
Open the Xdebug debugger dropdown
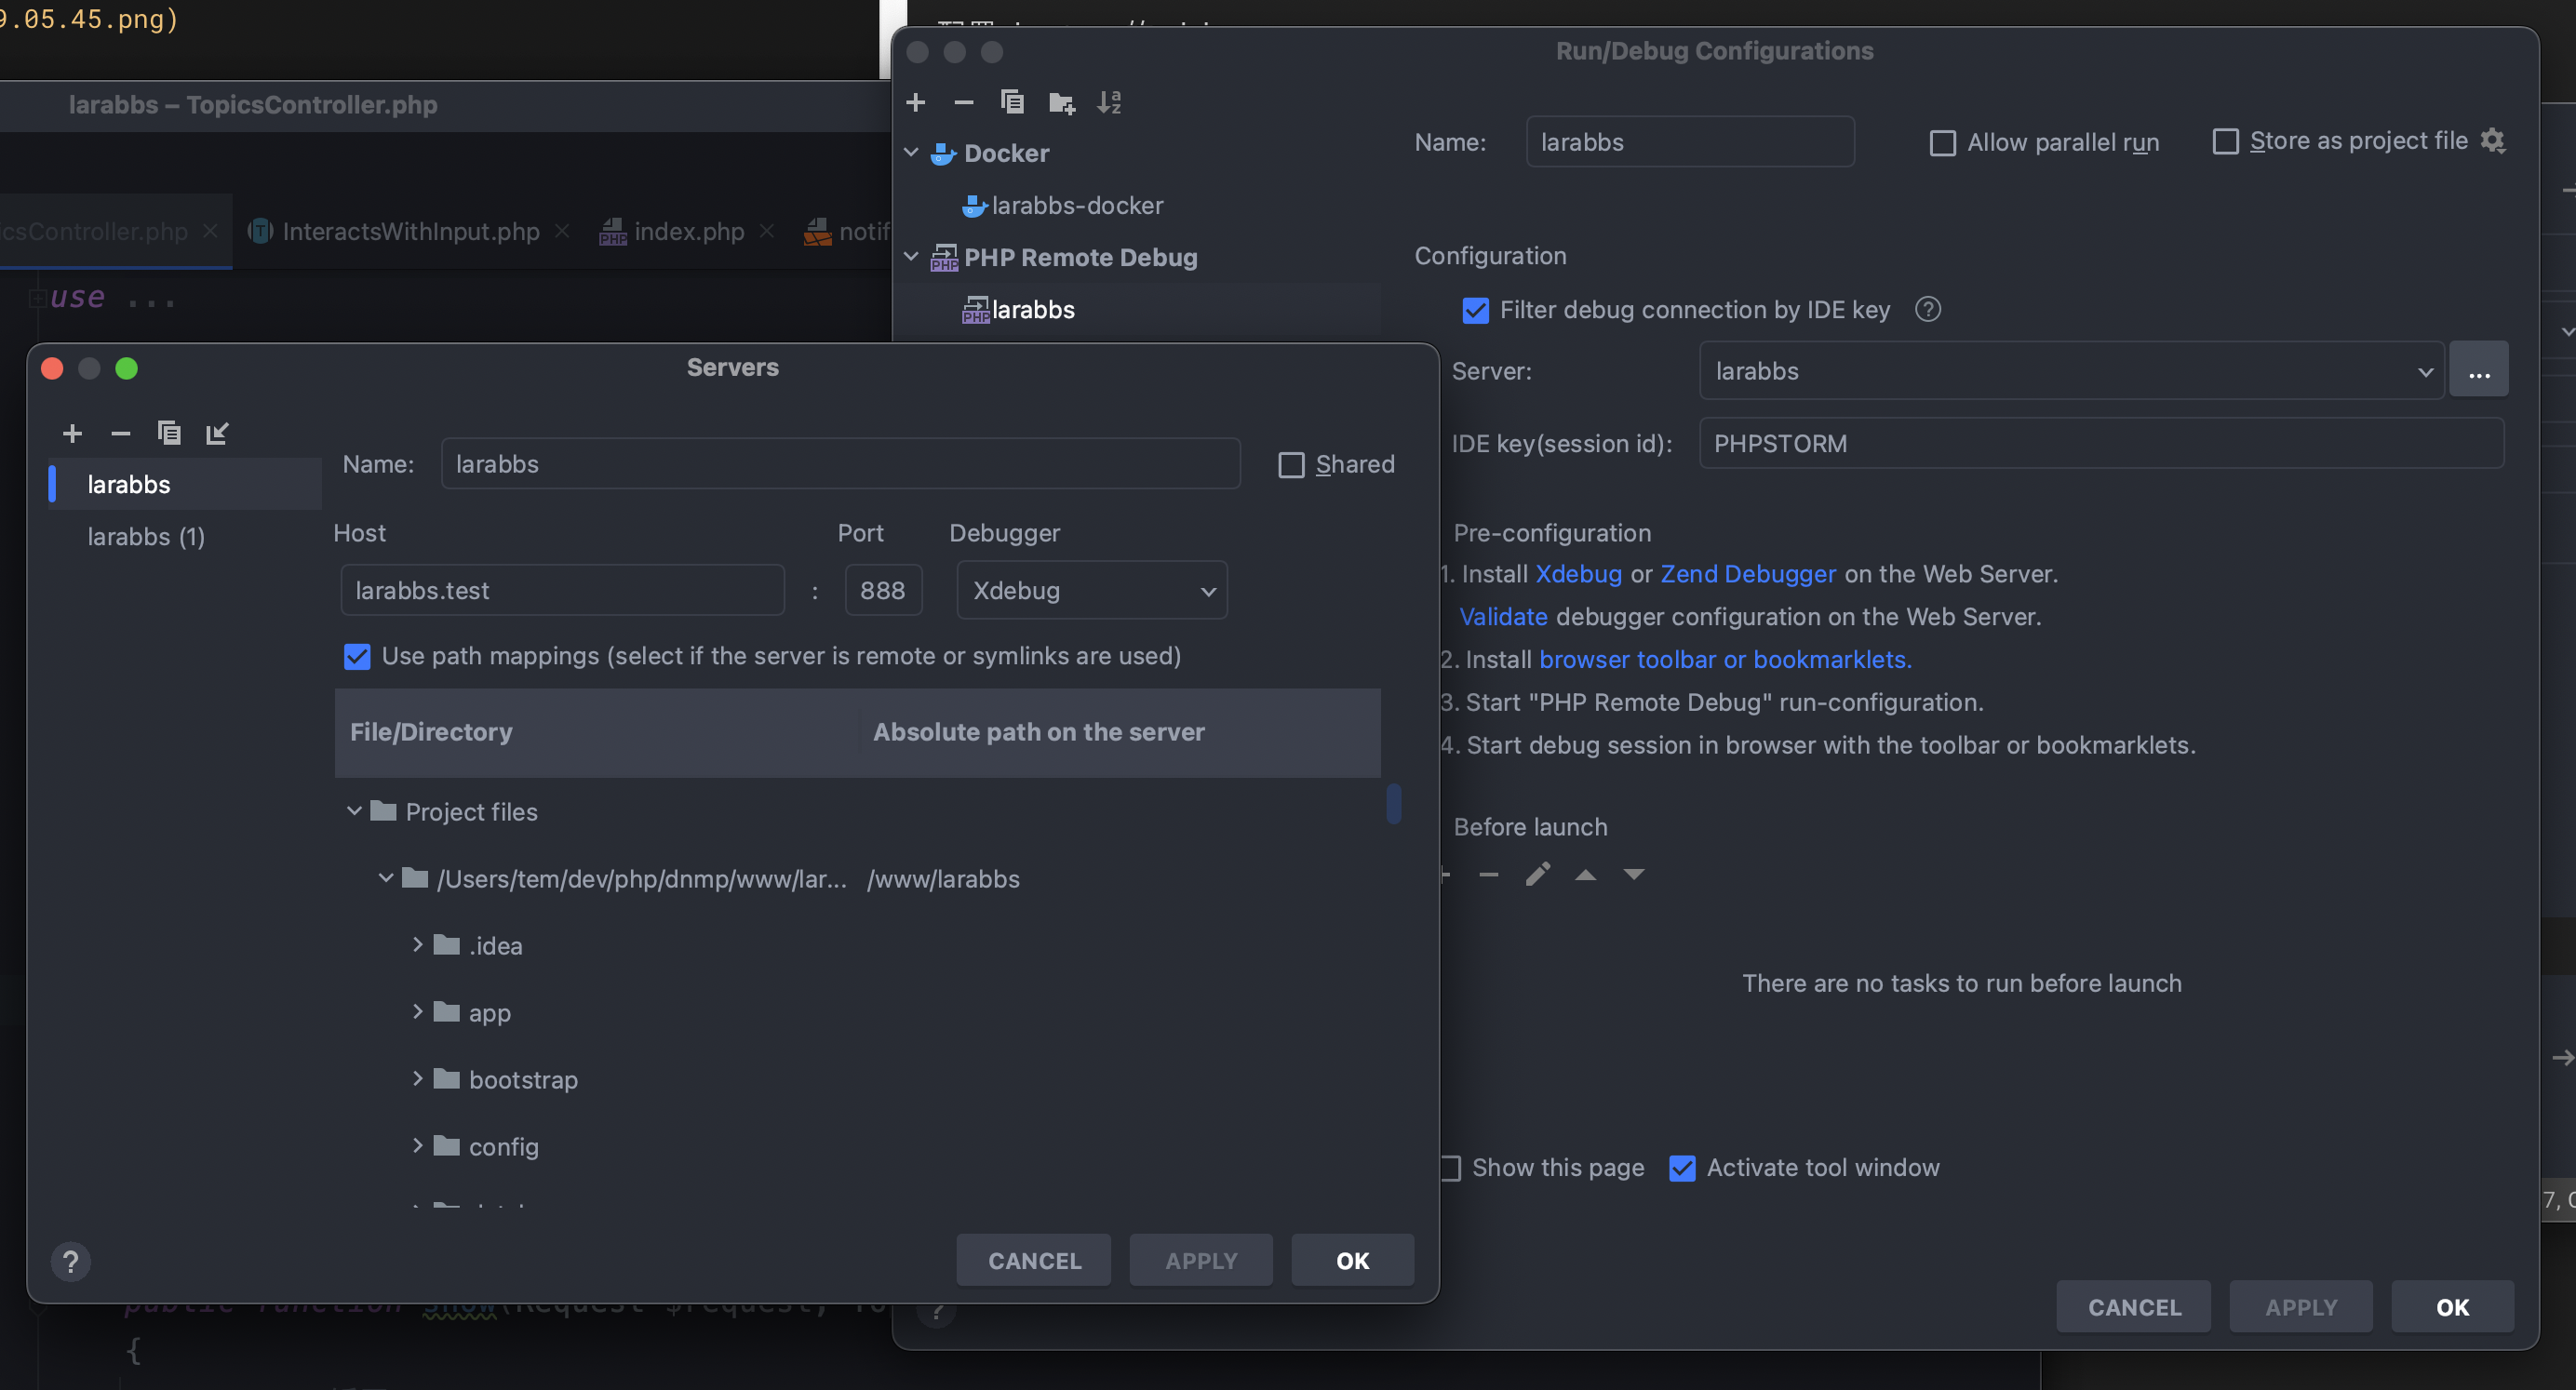coord(1091,591)
